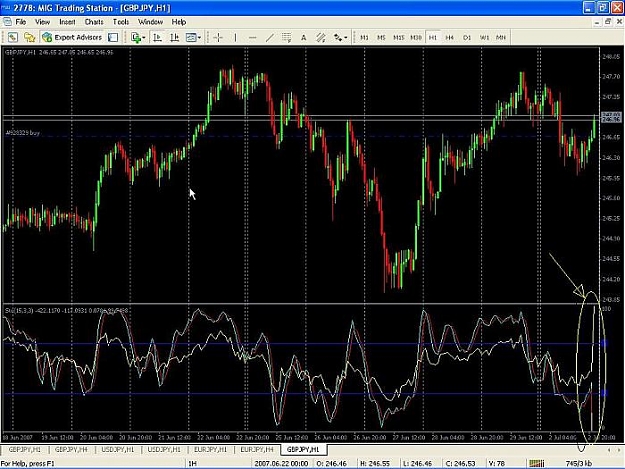Screen dimensions: 625x469
Task: Restore down the inner chart window
Action: pyautogui.click(x=608, y=22)
